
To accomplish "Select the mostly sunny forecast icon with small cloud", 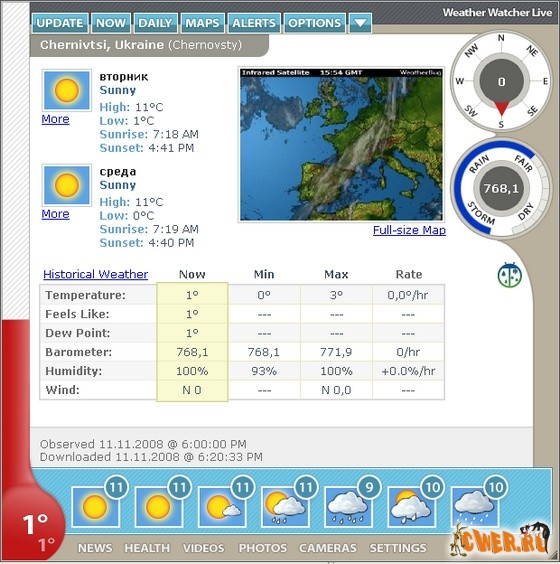I will 222,506.
